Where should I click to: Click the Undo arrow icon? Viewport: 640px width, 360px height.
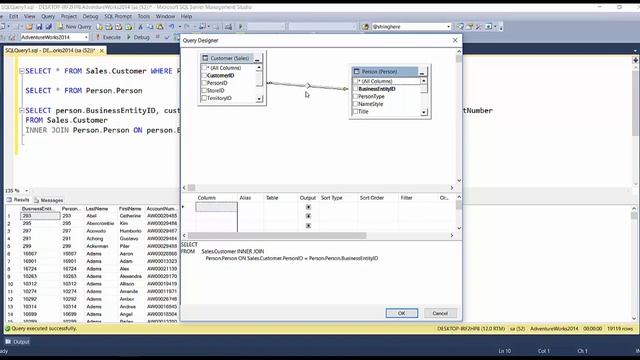[x=172, y=27]
